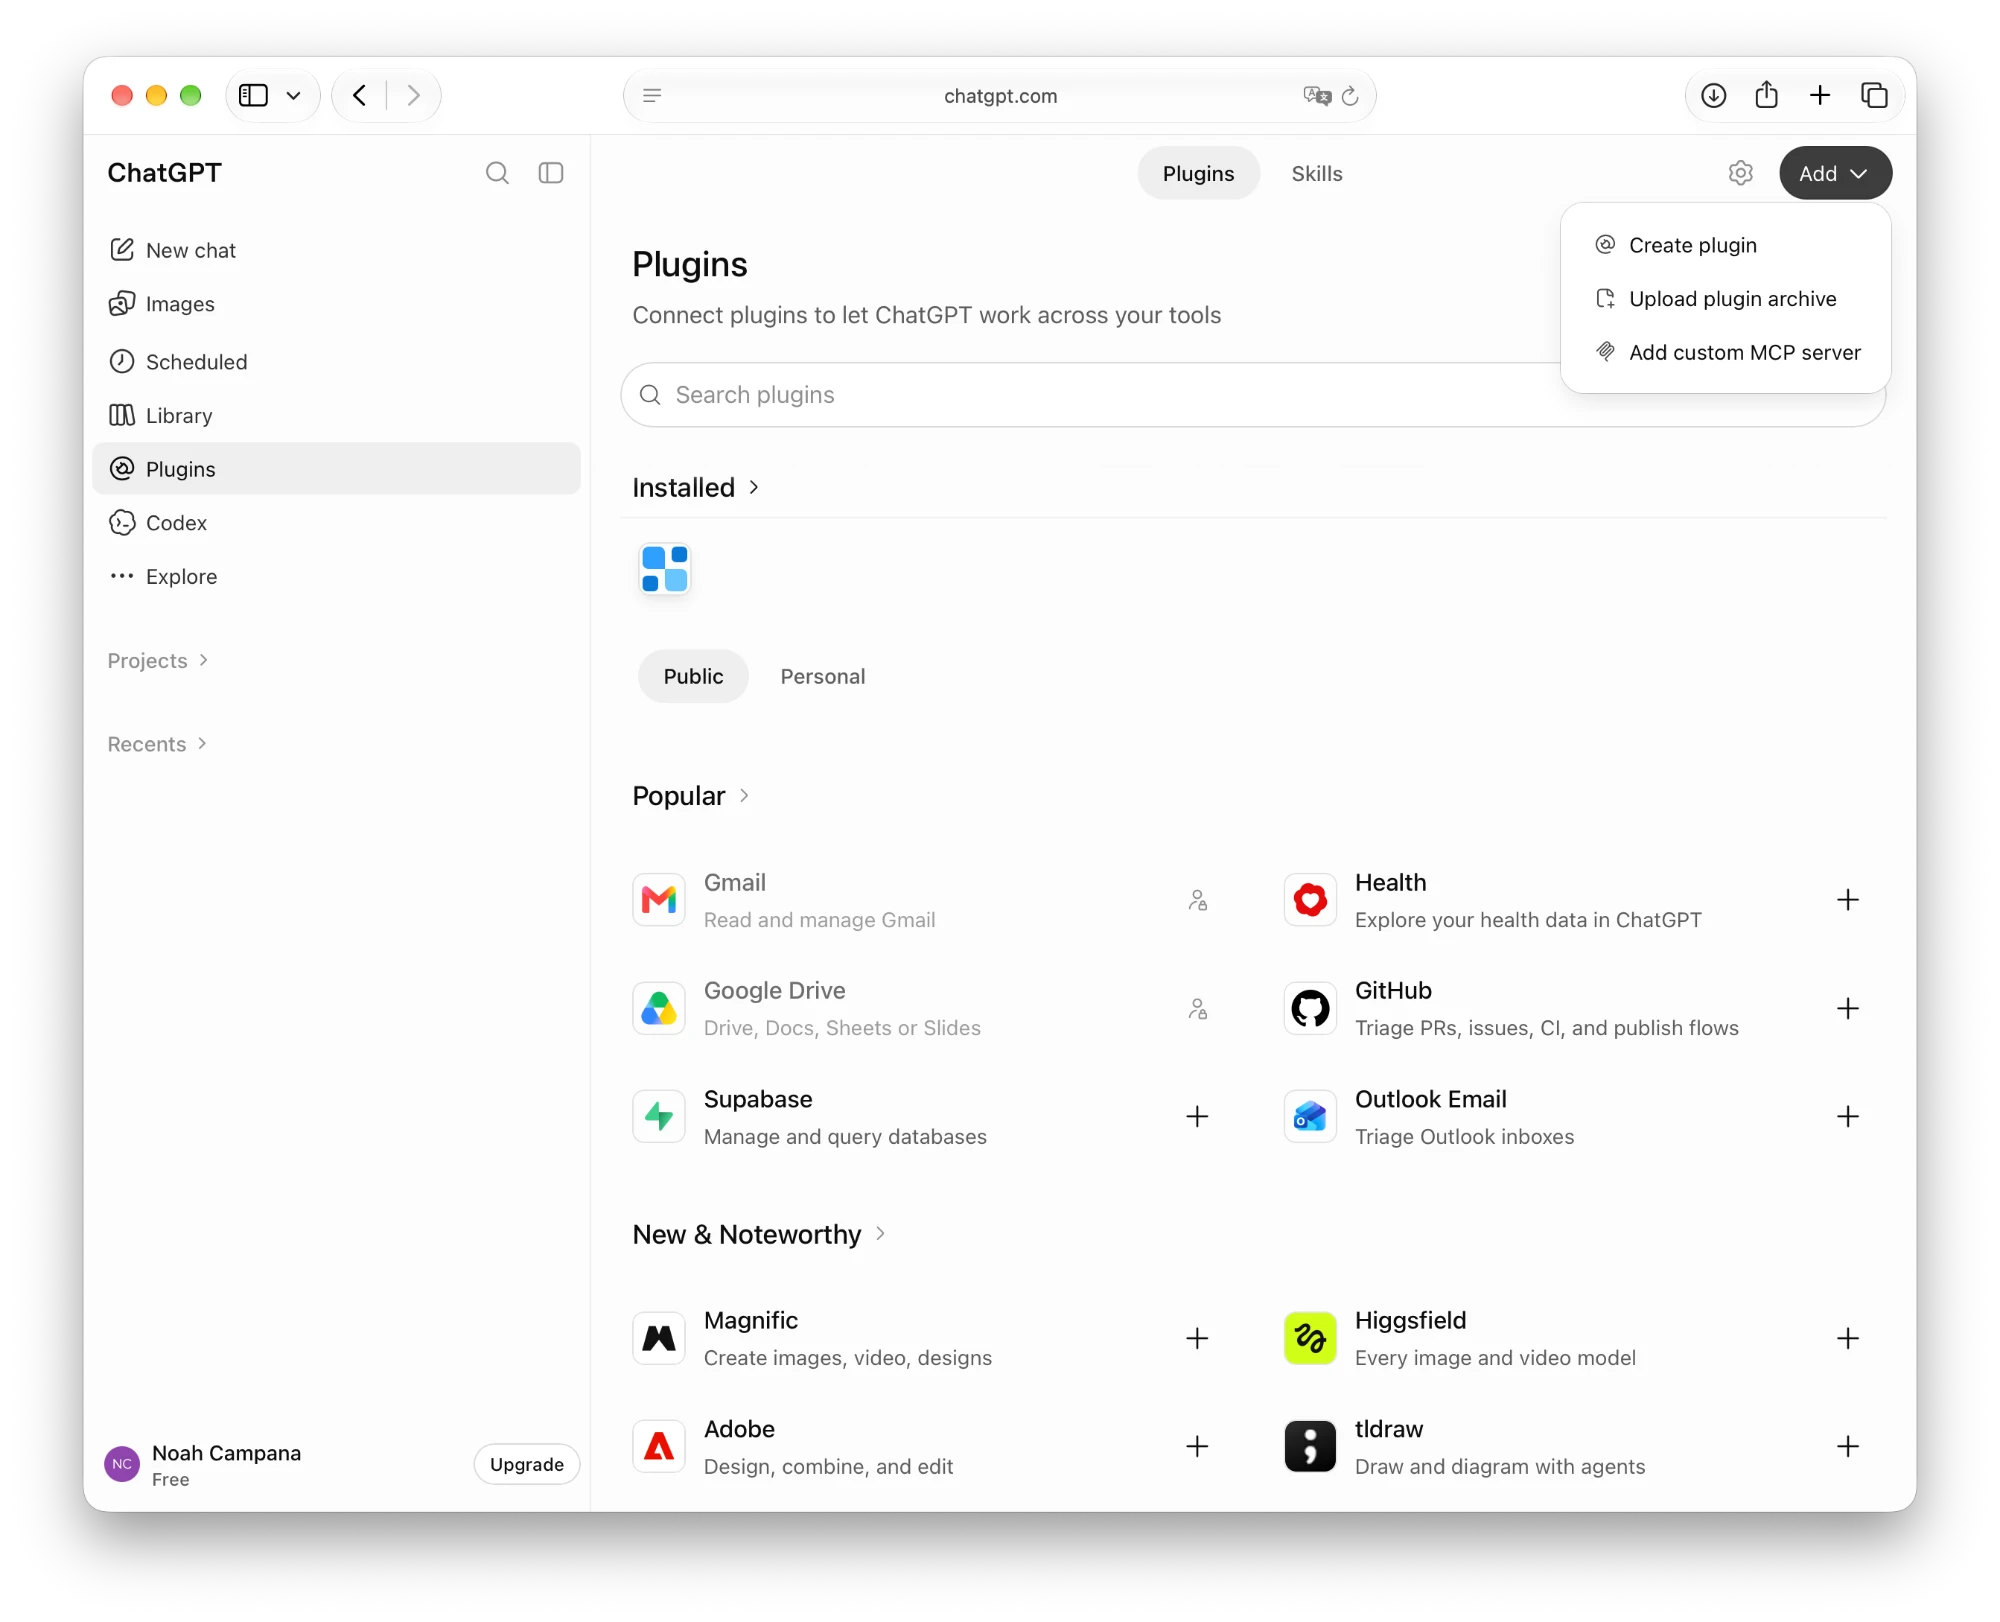Screen dimensions: 2000x1622
Task: Expand the Installed section chevron
Action: pos(754,487)
